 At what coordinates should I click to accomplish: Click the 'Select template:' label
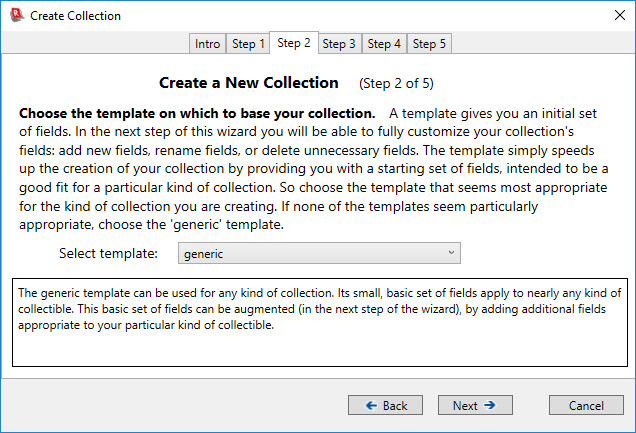pos(108,254)
